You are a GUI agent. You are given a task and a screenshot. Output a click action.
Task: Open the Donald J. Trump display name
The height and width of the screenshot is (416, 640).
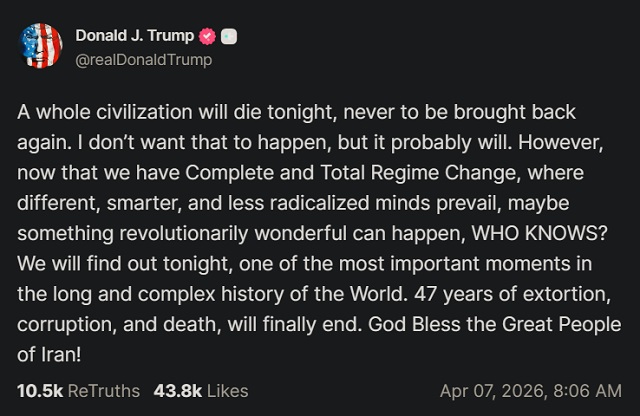136,37
